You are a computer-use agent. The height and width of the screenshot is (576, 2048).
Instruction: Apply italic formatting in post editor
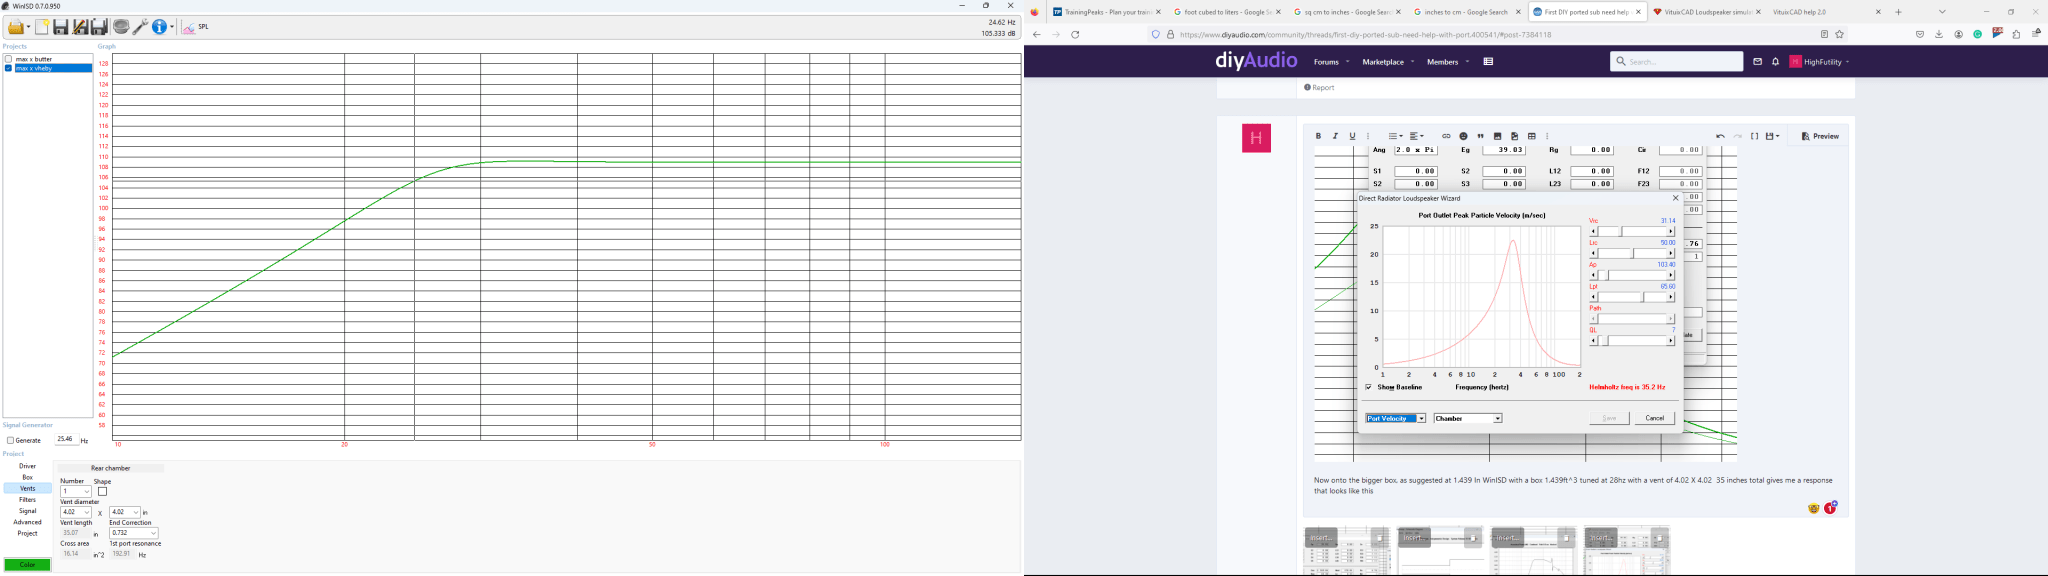pyautogui.click(x=1335, y=136)
